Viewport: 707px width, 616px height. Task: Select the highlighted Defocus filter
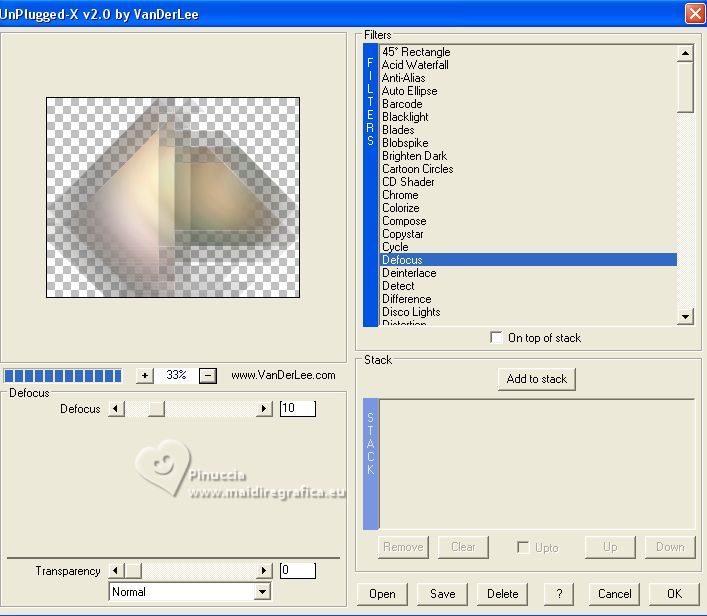point(528,260)
